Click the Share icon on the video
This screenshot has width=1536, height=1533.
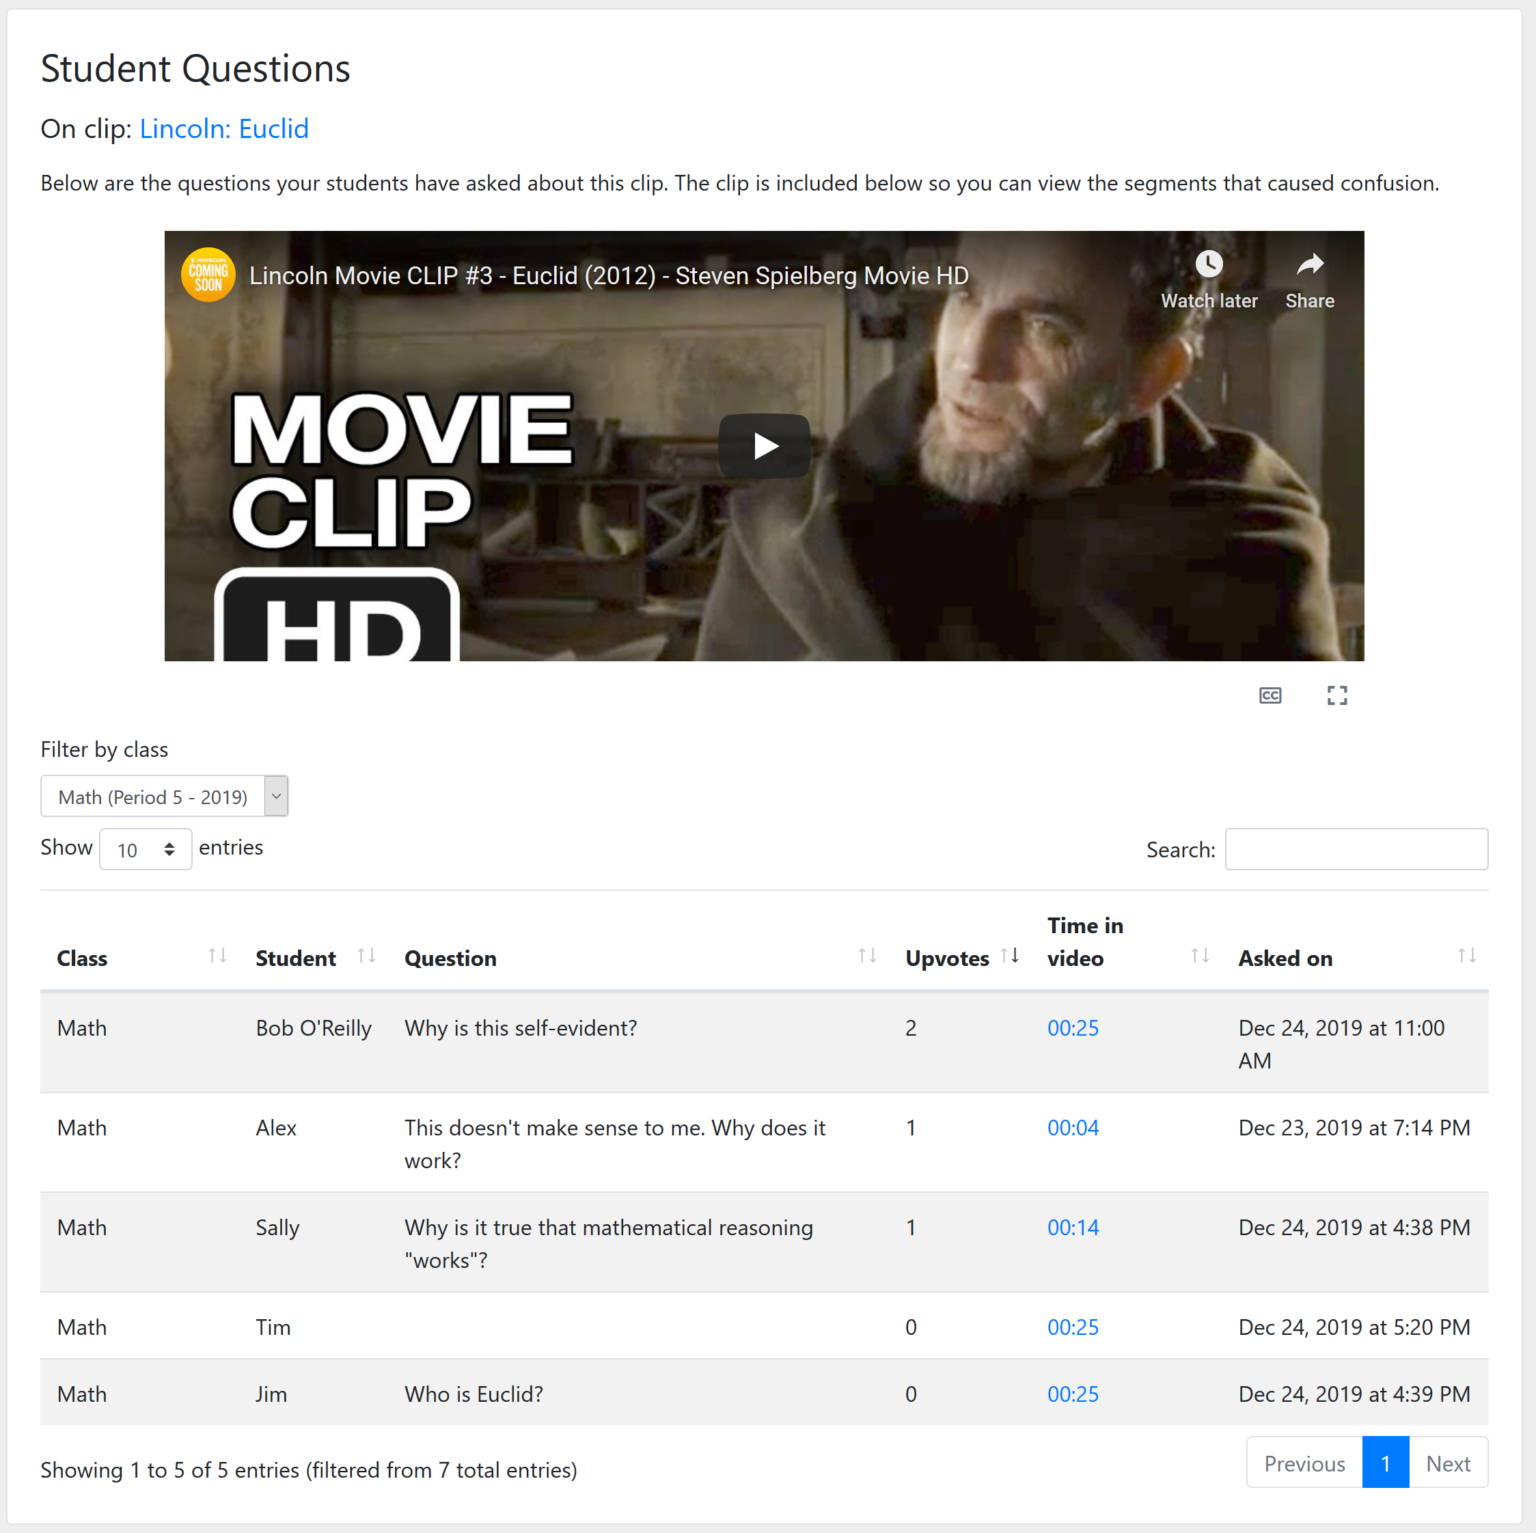point(1309,264)
